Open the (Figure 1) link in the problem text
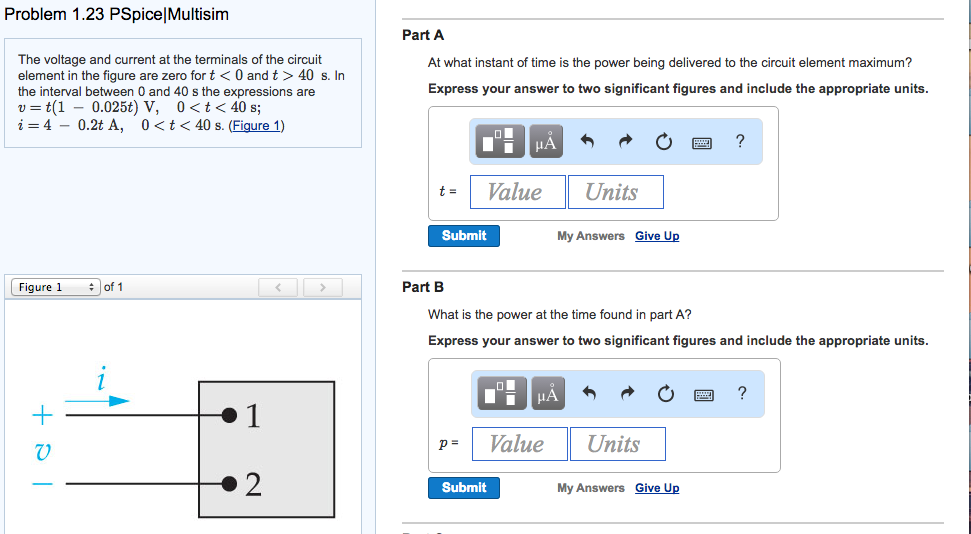Screen dimensions: 971x534 click(257, 126)
